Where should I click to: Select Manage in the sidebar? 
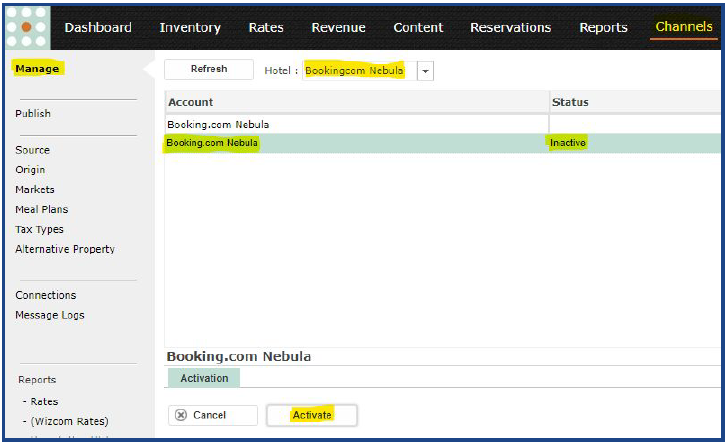(37, 69)
